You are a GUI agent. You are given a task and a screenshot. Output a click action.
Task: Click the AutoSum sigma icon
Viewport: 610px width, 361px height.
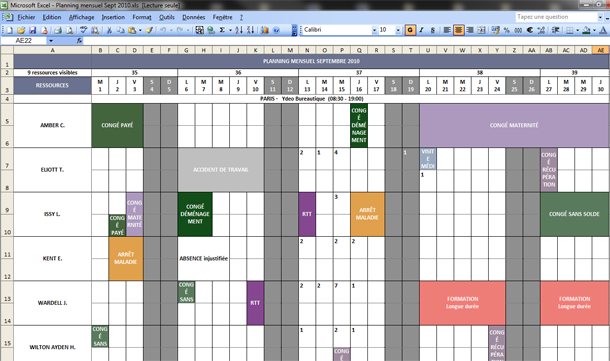pos(222,30)
